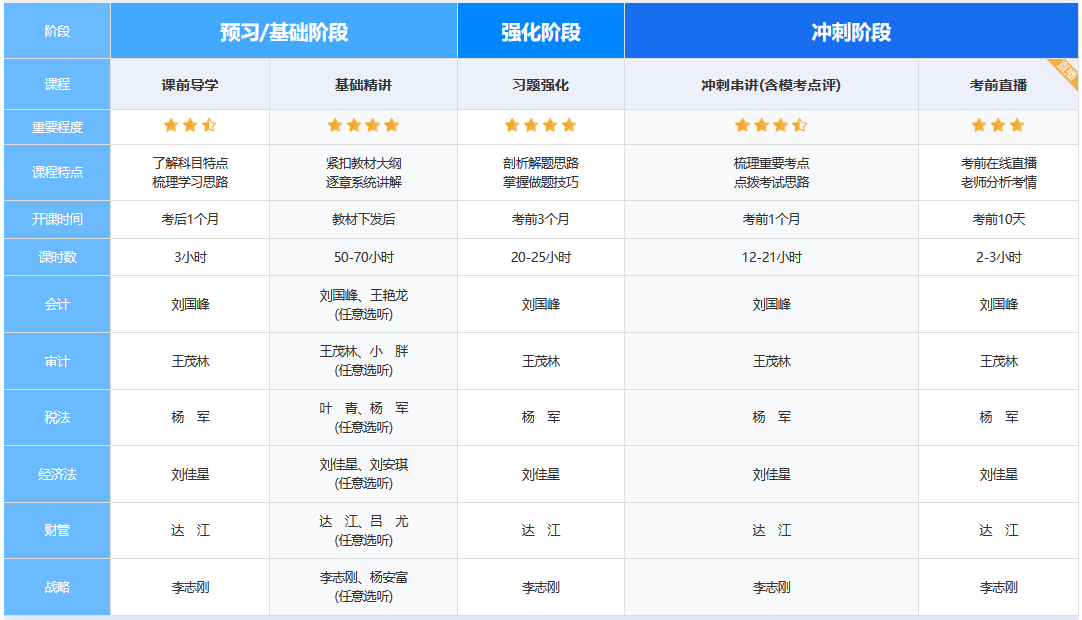Select the 冲刺阶段 header
The width and height of the screenshot is (1082, 620).
pos(851,32)
